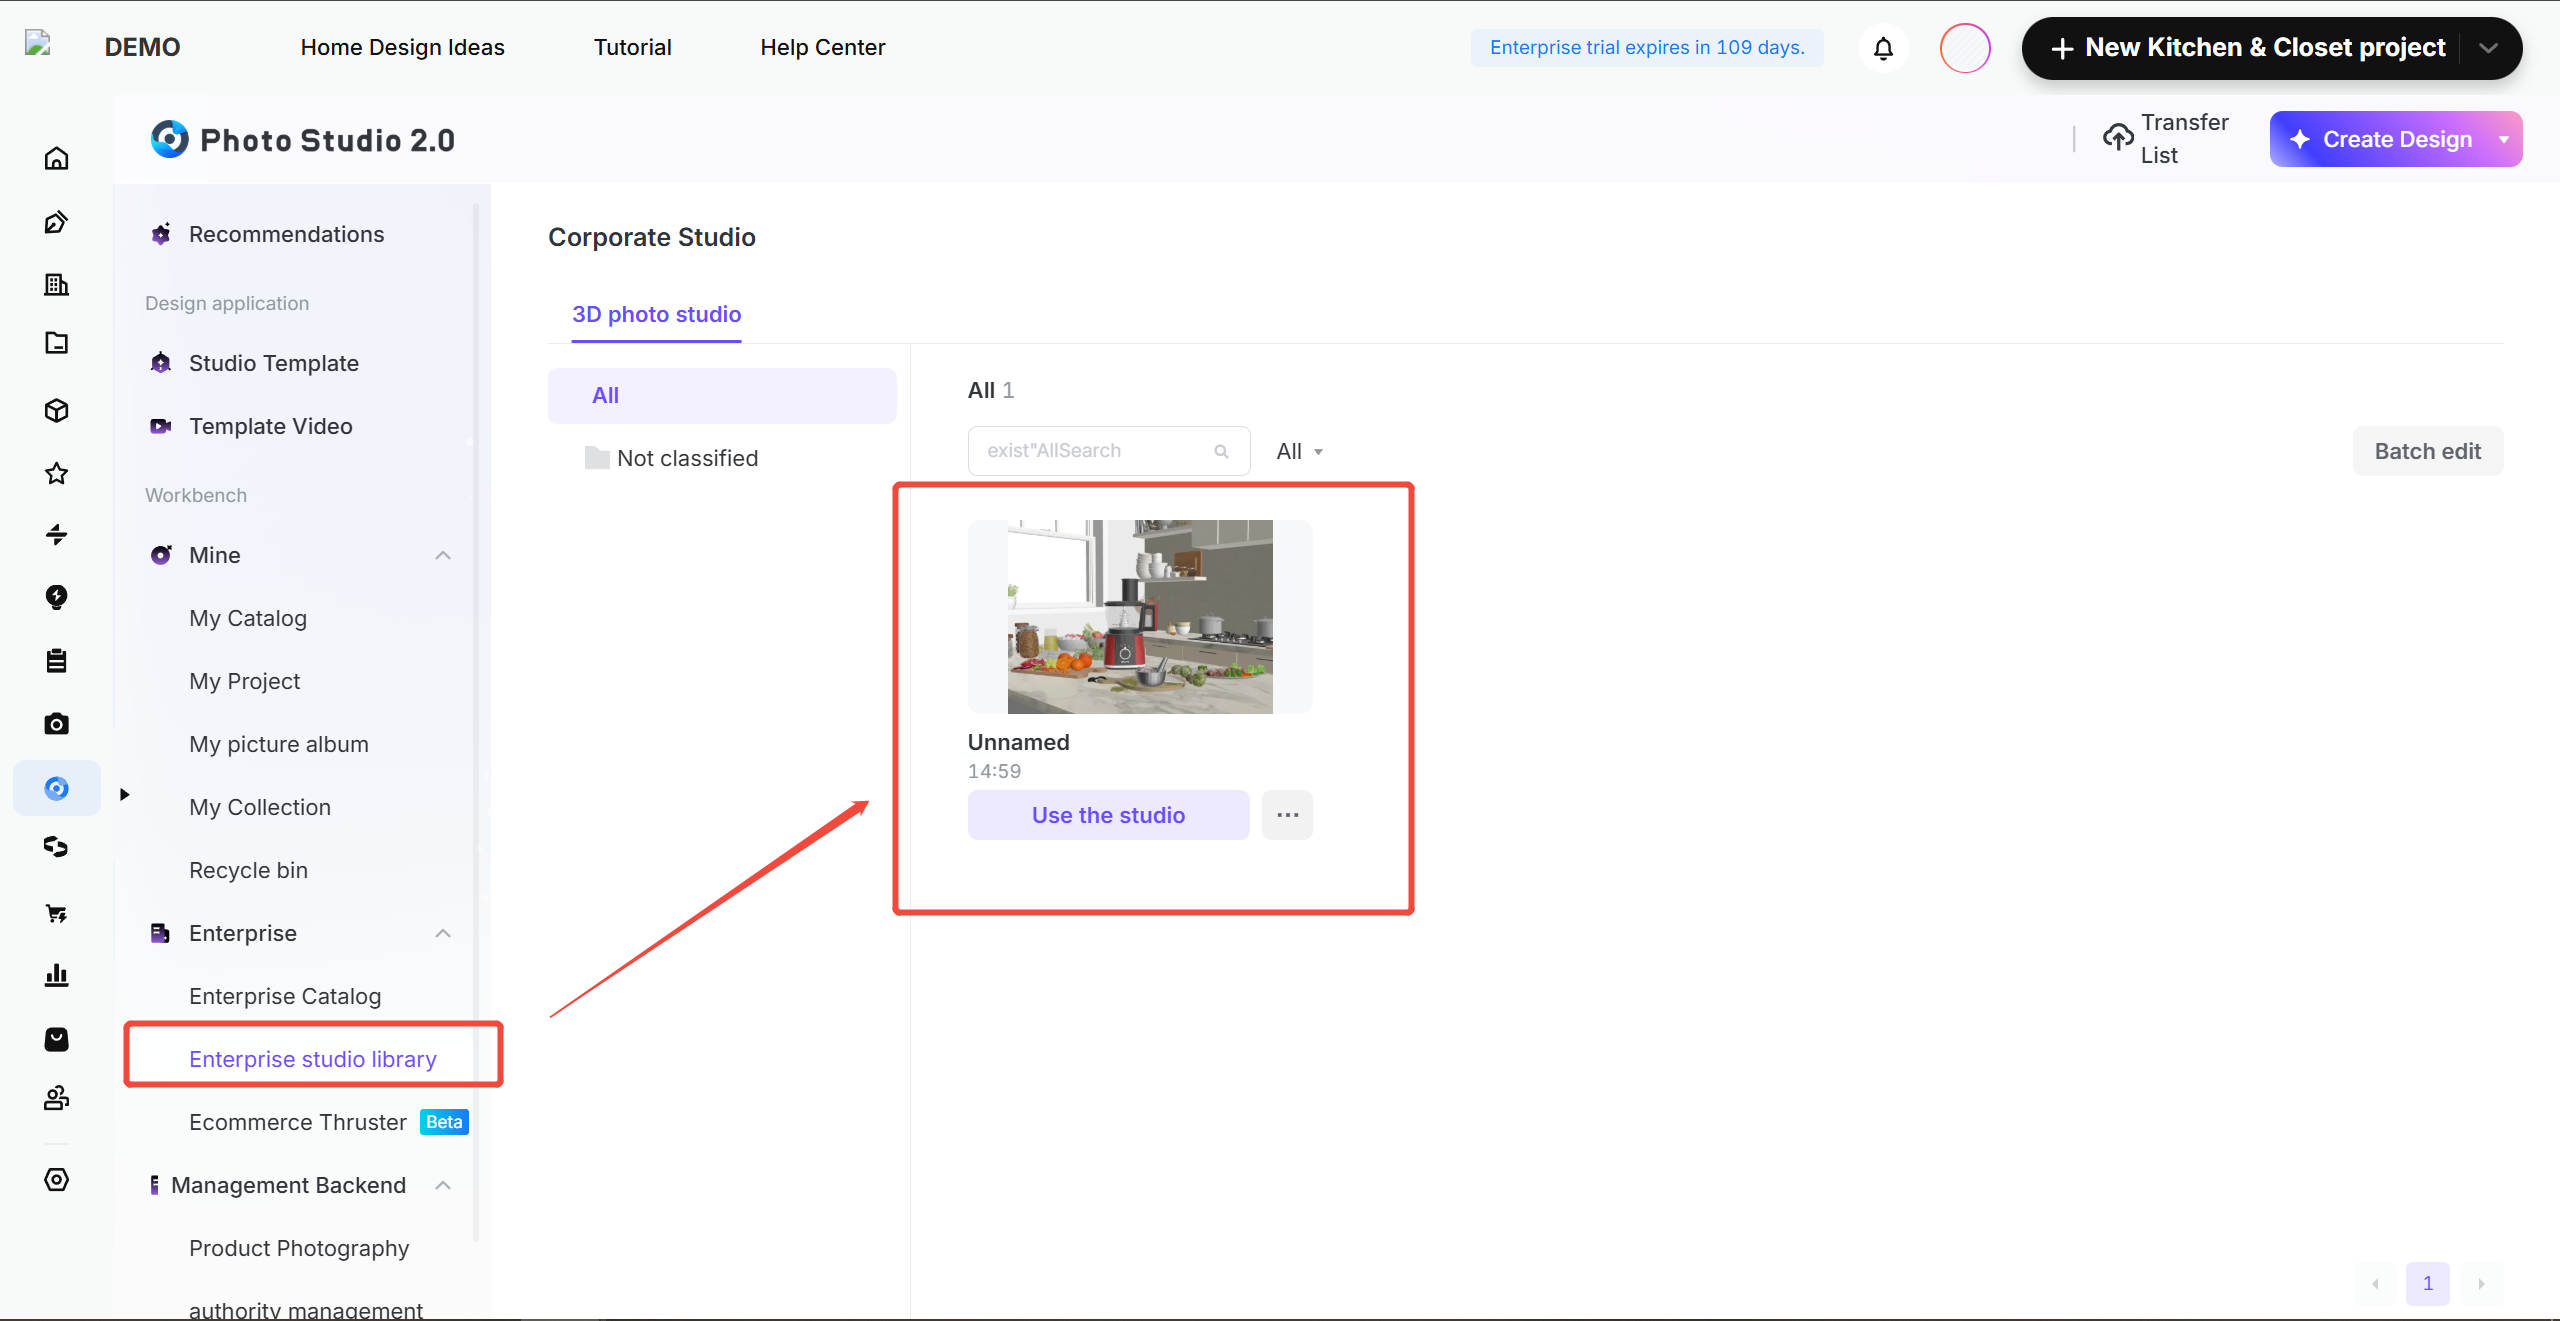Select the Not classified folder
Image resolution: width=2560 pixels, height=1321 pixels.
tap(672, 458)
